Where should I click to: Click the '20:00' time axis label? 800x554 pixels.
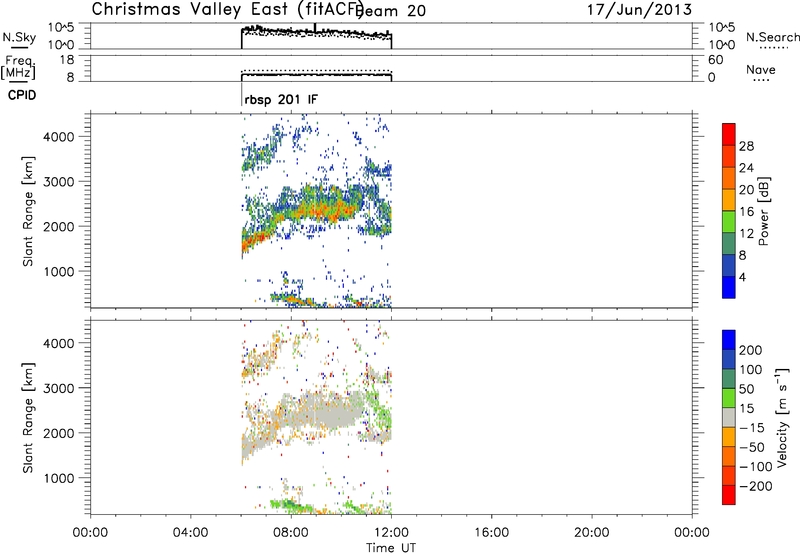click(x=591, y=533)
